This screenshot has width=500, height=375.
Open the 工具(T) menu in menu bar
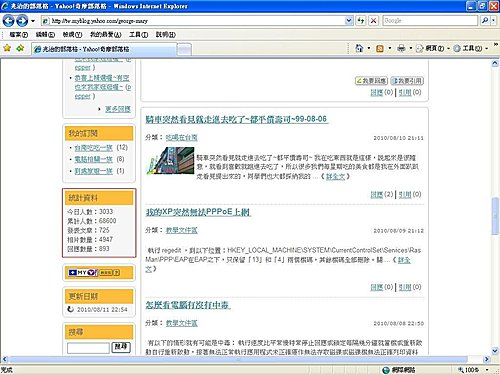pyautogui.click(x=138, y=35)
